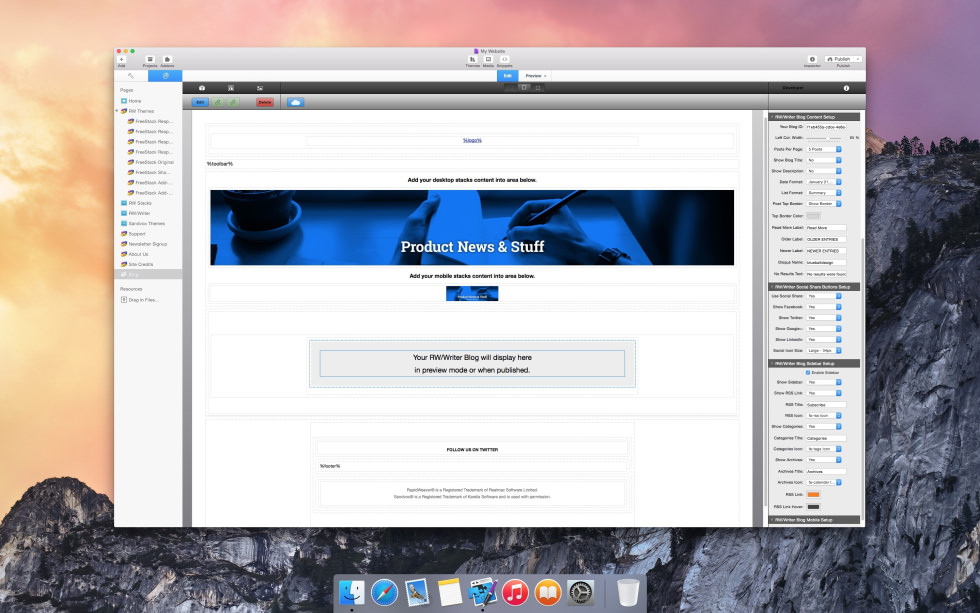The width and height of the screenshot is (980, 613).
Task: Open the Themes browser icon
Action: coord(472,59)
